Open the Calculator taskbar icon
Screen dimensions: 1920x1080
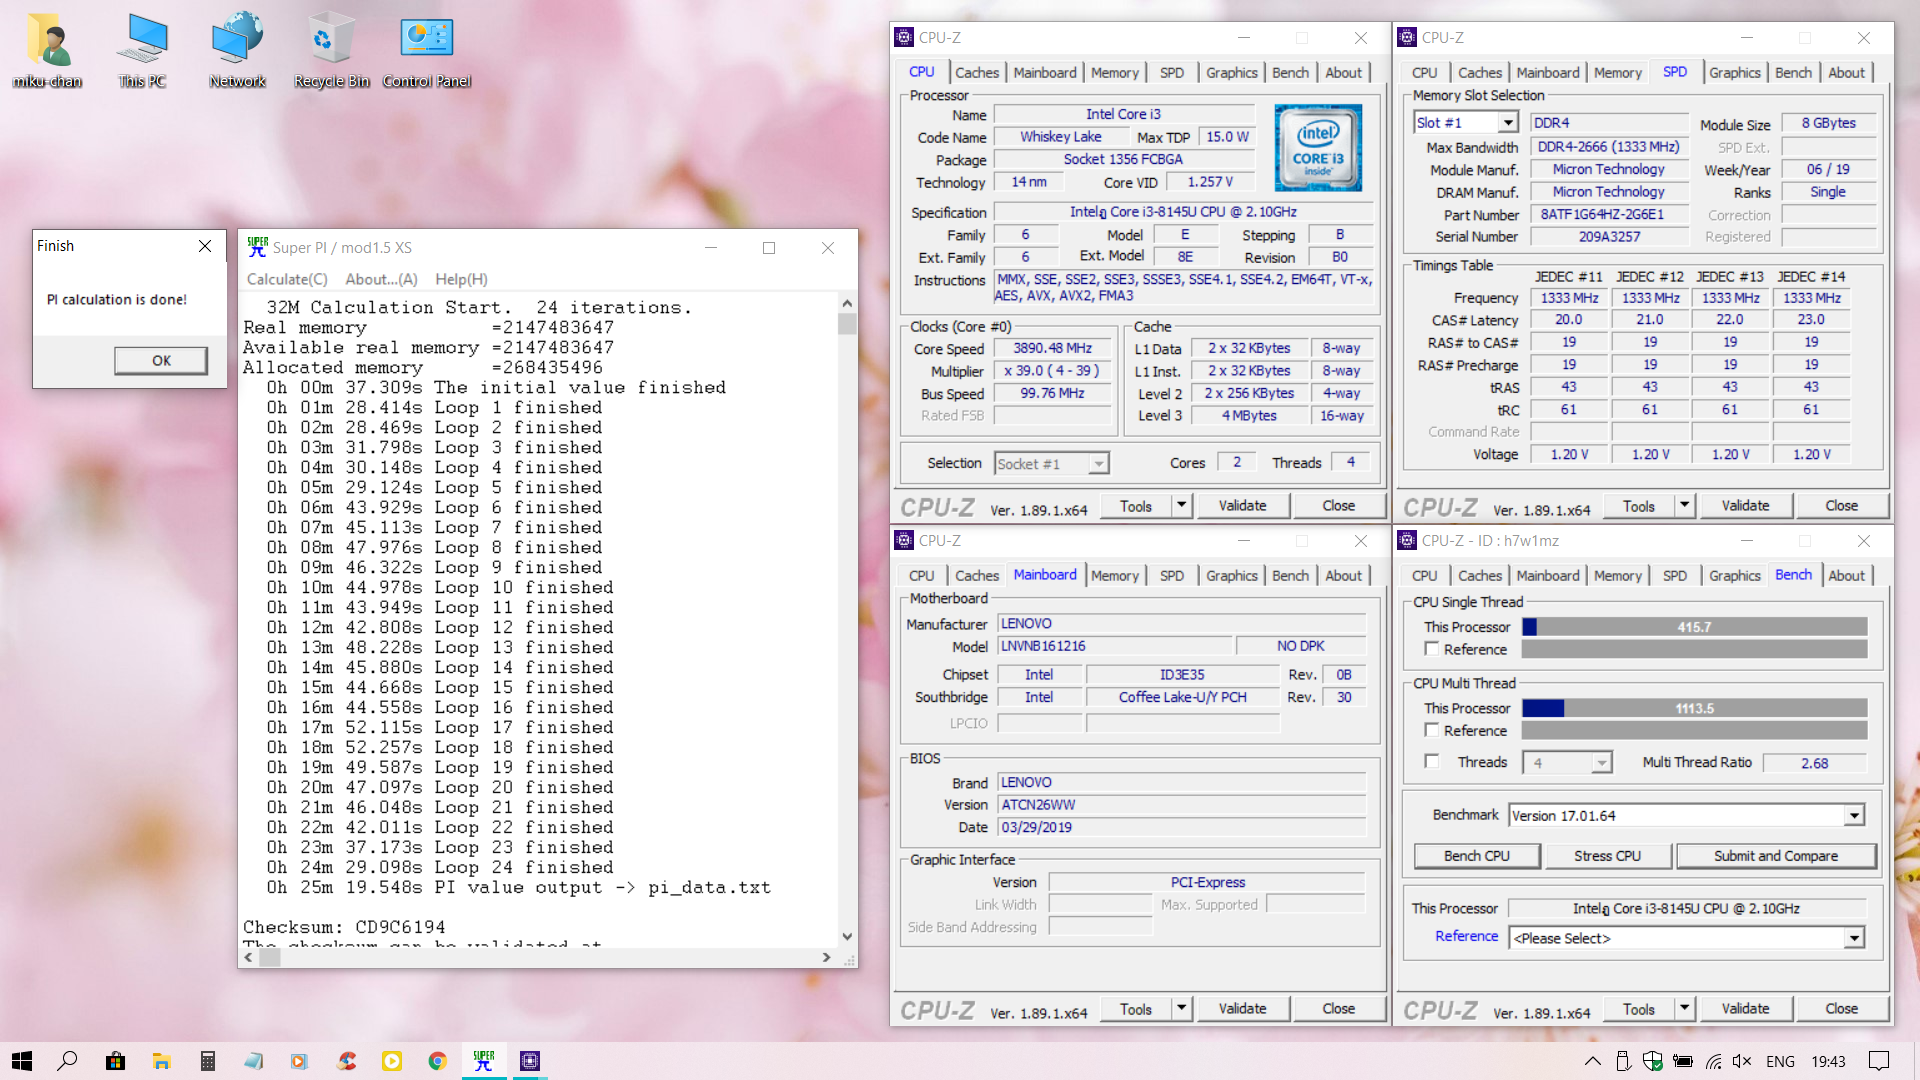click(208, 1061)
